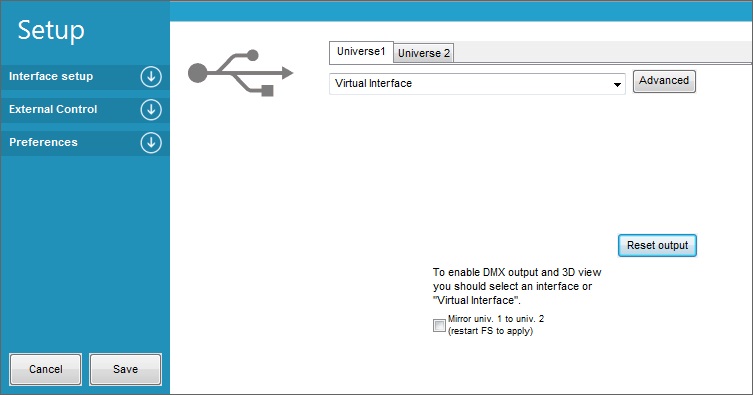The width and height of the screenshot is (753, 395).
Task: Click the circled arrow icon beside Preferences
Action: click(x=151, y=143)
